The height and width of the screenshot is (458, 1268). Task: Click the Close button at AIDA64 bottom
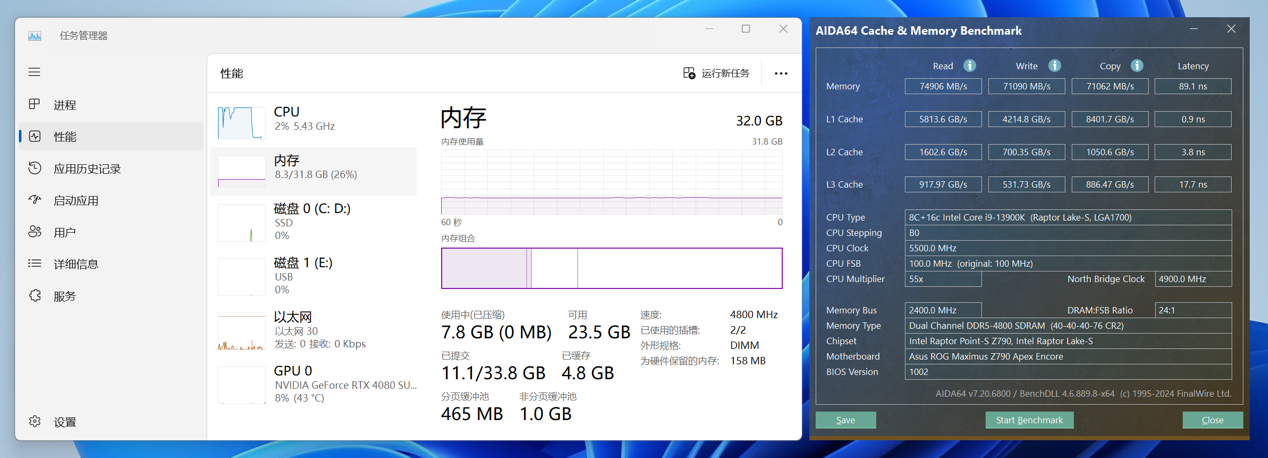[x=1212, y=420]
